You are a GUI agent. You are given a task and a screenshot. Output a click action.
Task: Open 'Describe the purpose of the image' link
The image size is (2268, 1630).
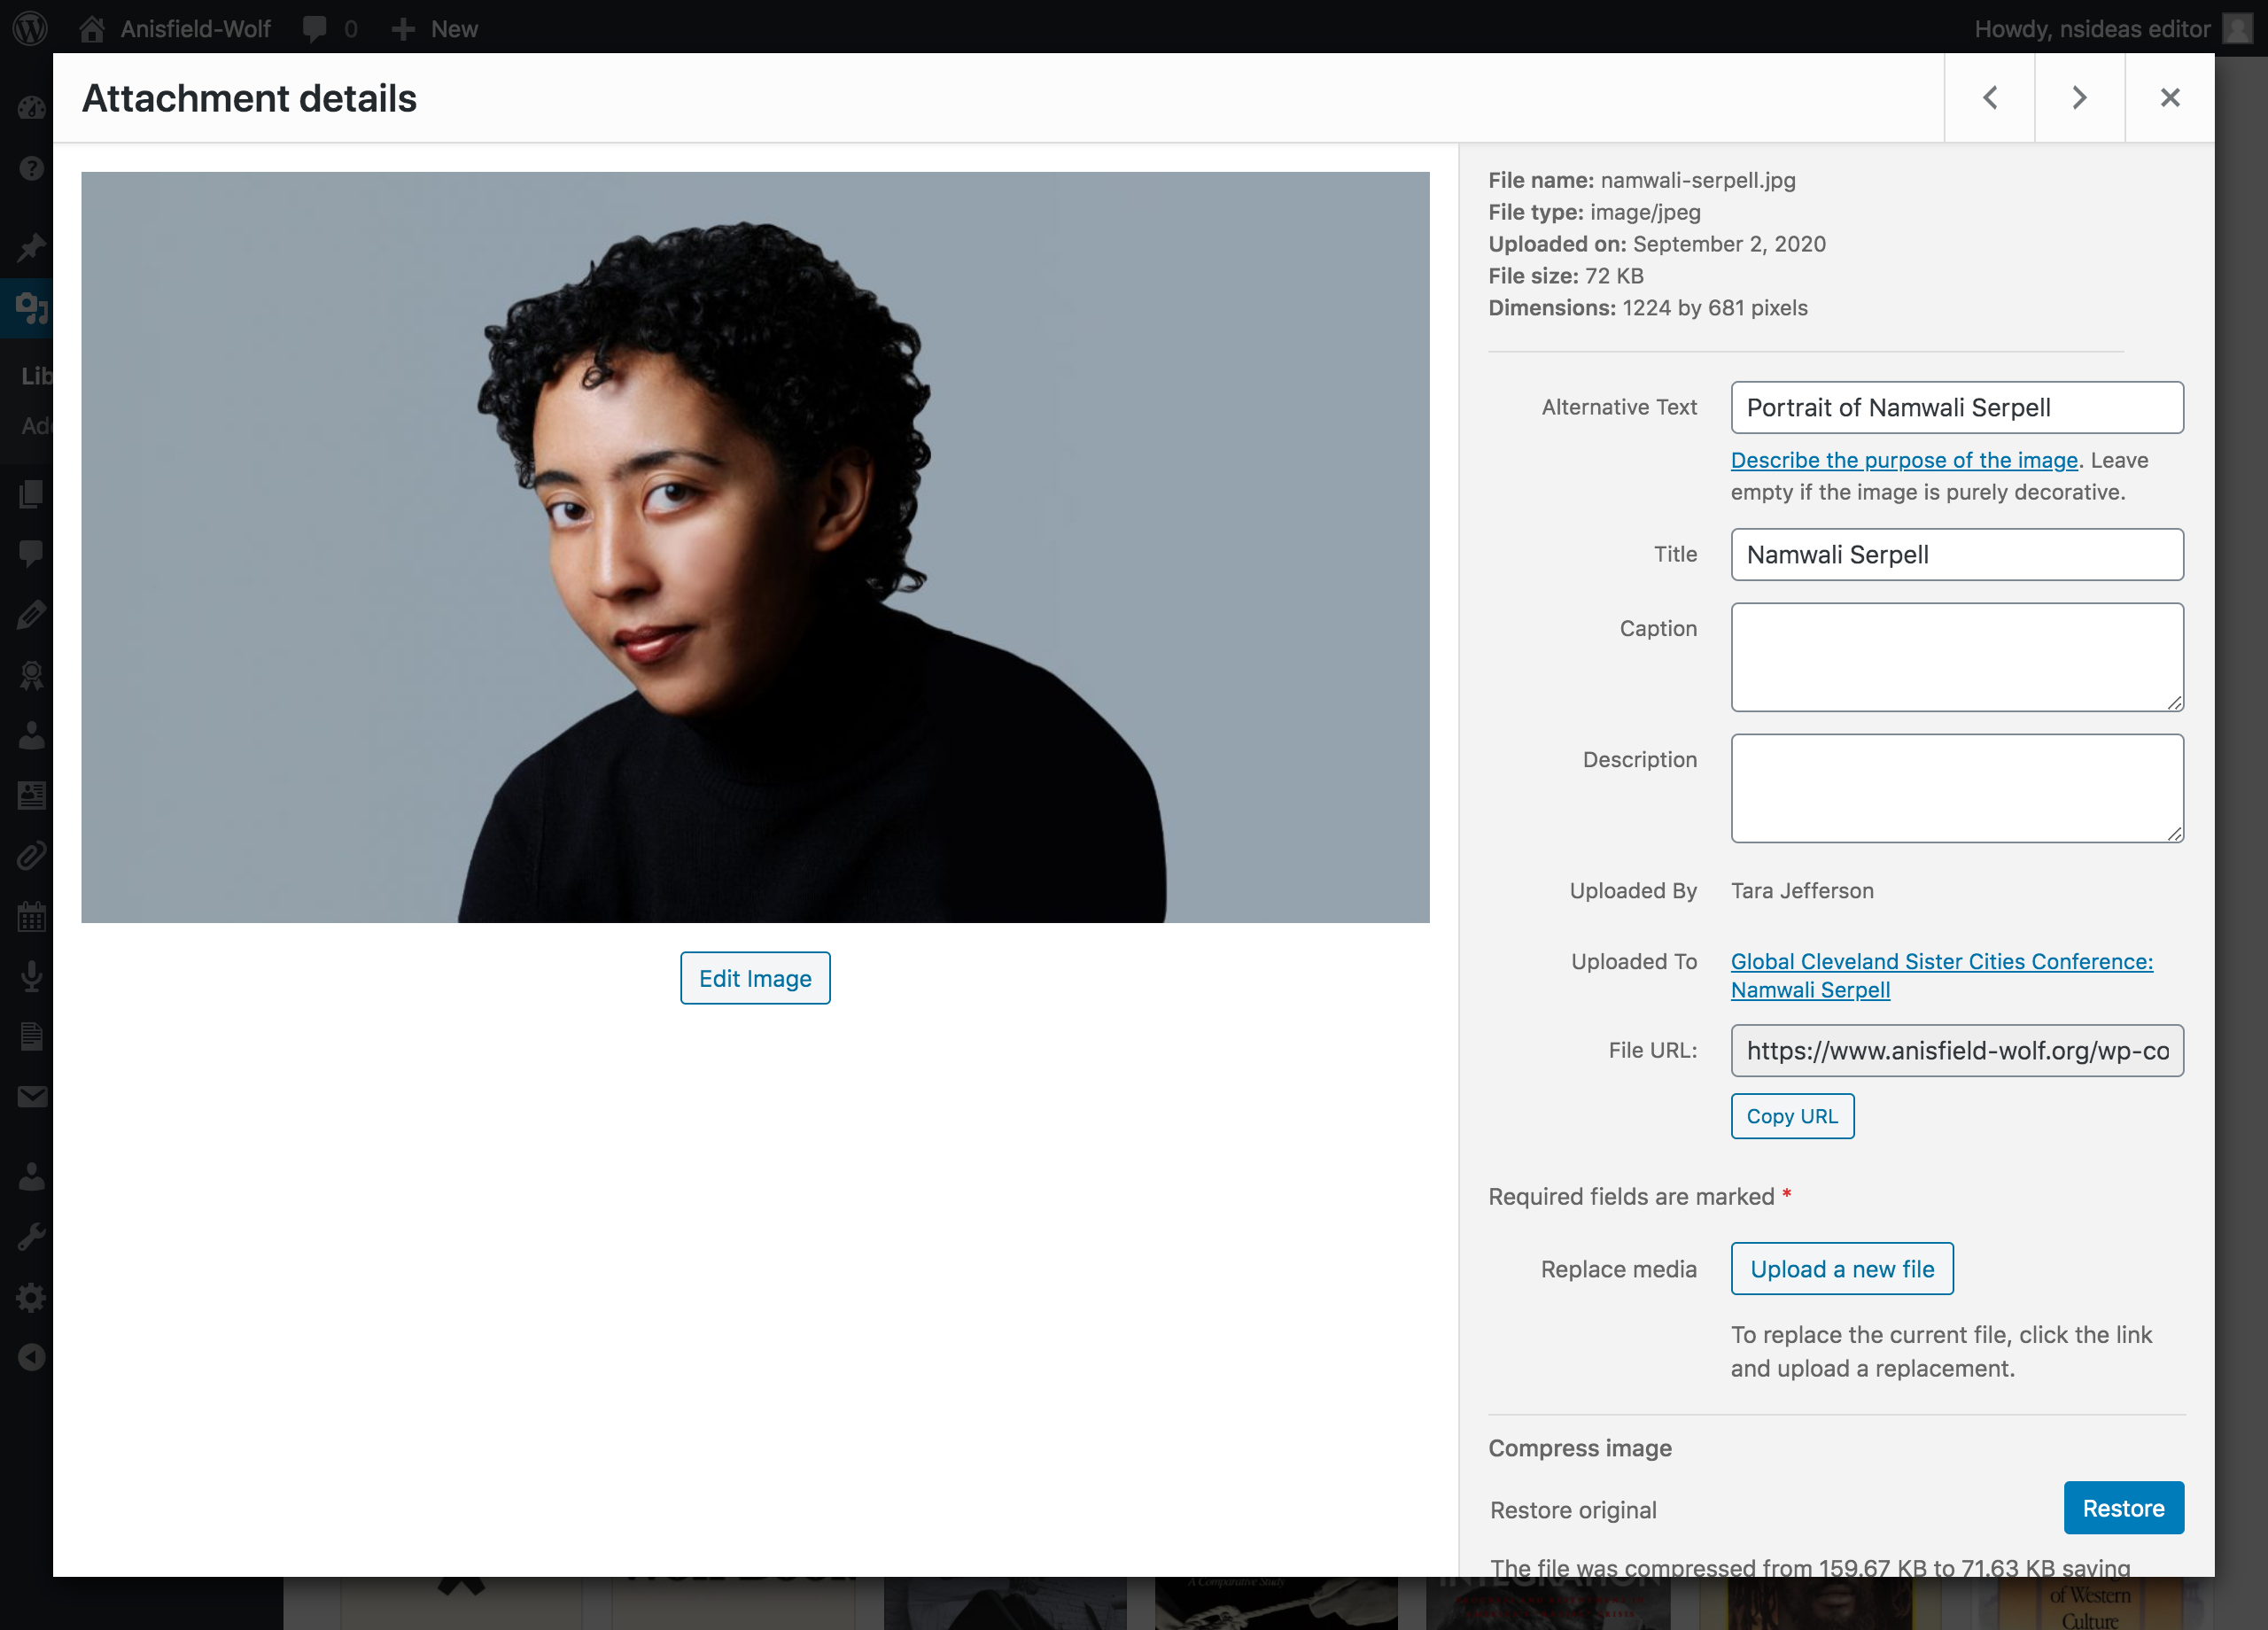tap(1904, 460)
